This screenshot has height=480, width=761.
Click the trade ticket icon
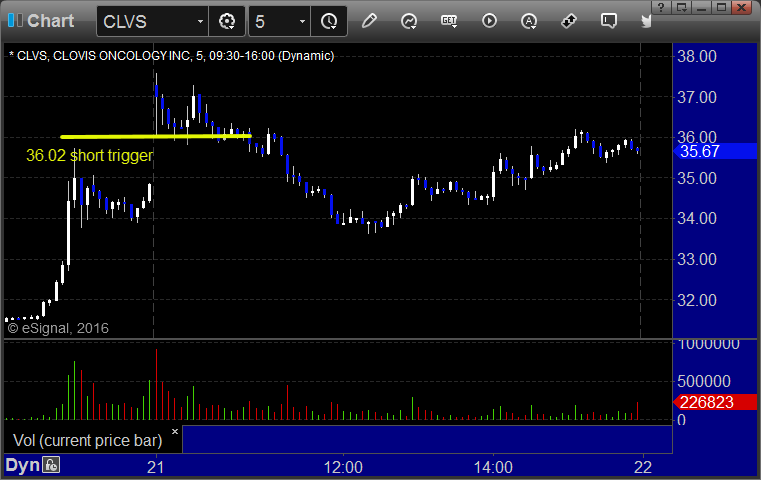point(569,21)
